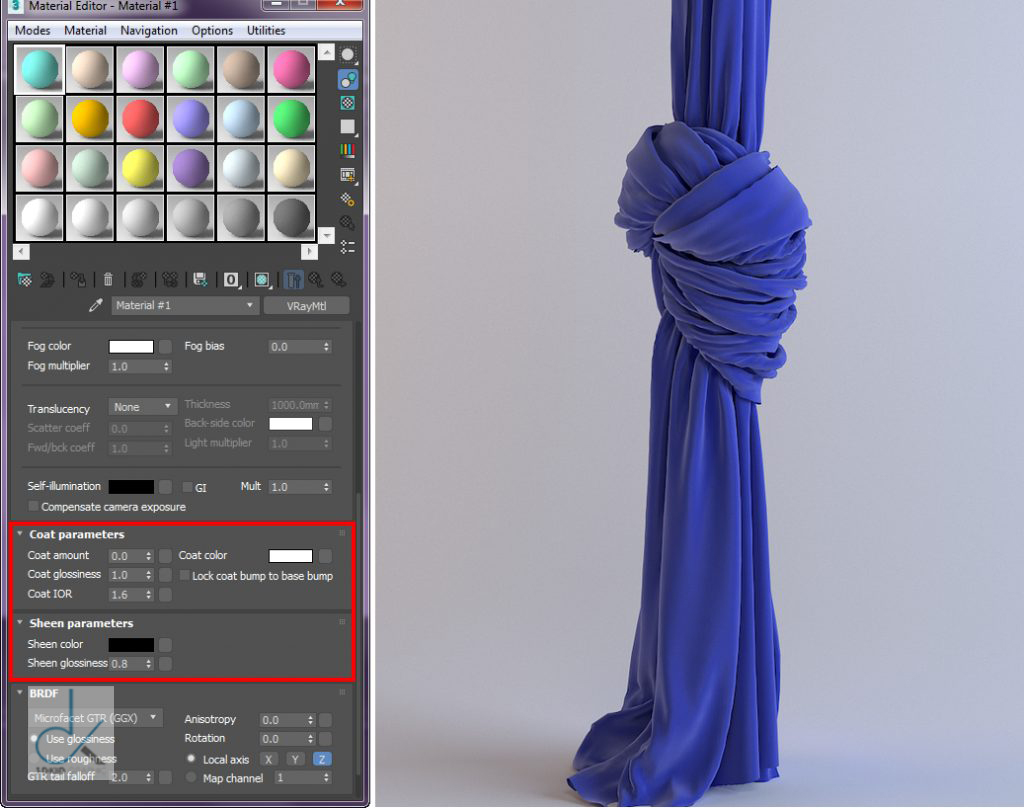The width and height of the screenshot is (1024, 808).
Task: Click the Coat IOR spinner arrows
Action: click(149, 594)
